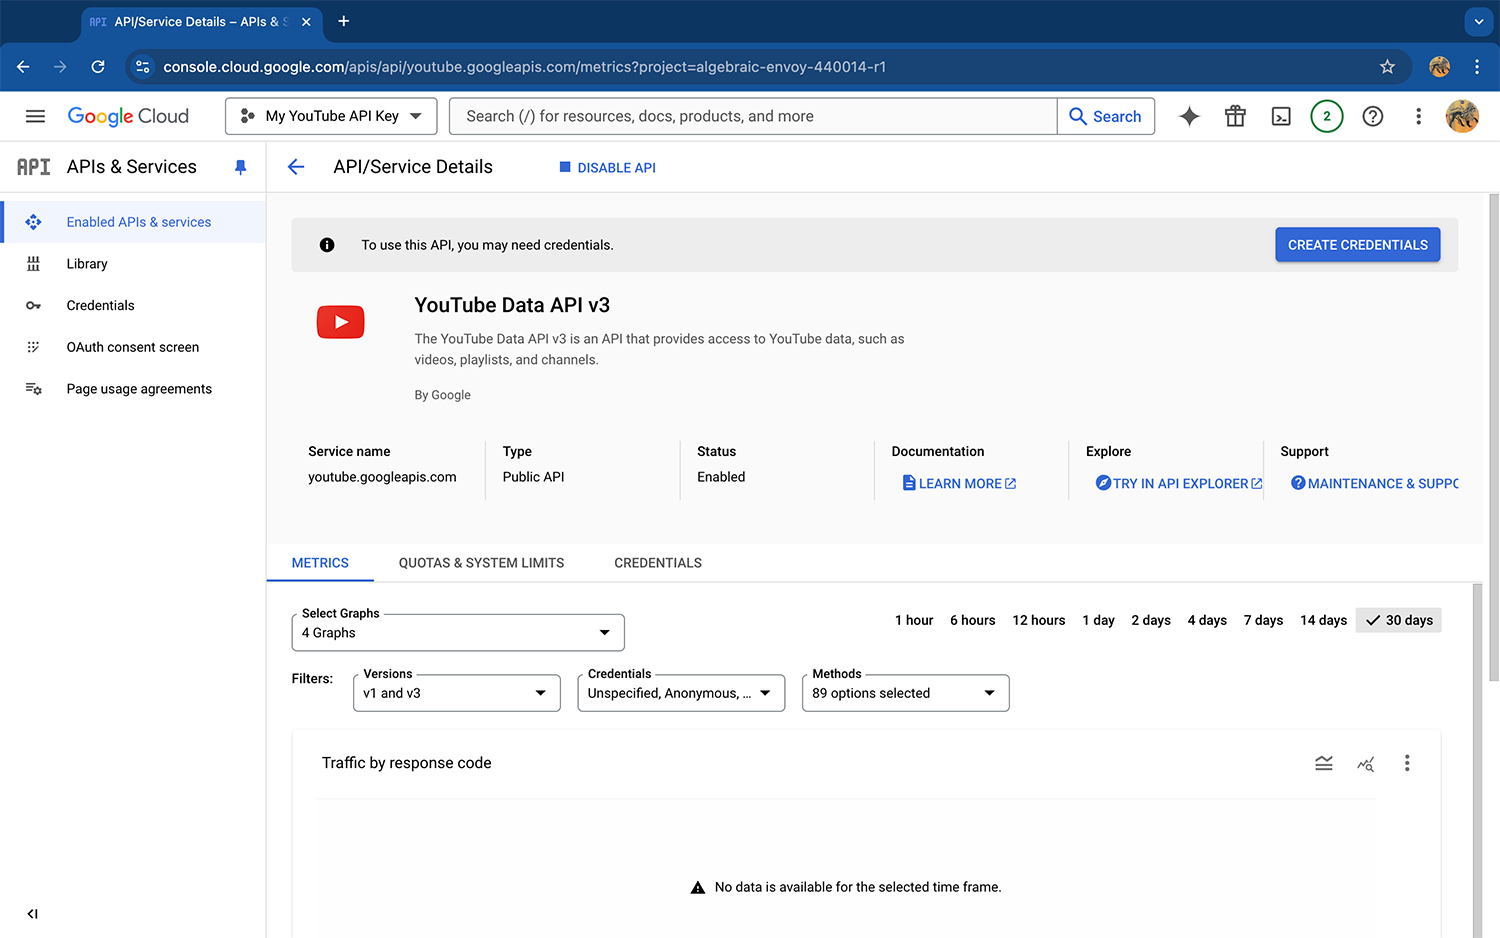Close the API/Service Details browser tab
Viewport: 1500px width, 938px height.
tap(306, 21)
